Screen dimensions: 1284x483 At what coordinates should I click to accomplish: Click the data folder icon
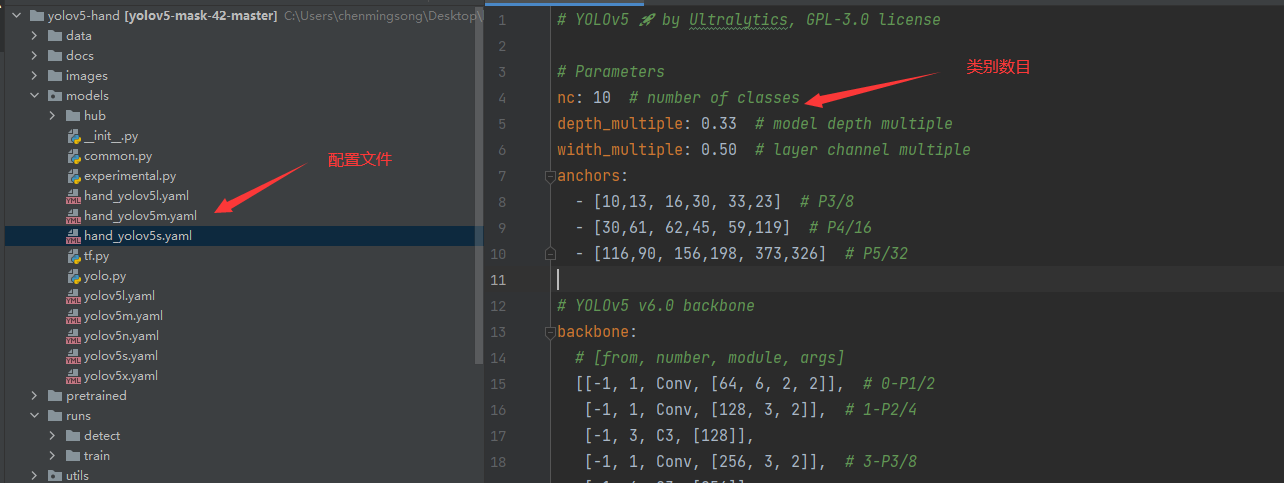coord(55,36)
